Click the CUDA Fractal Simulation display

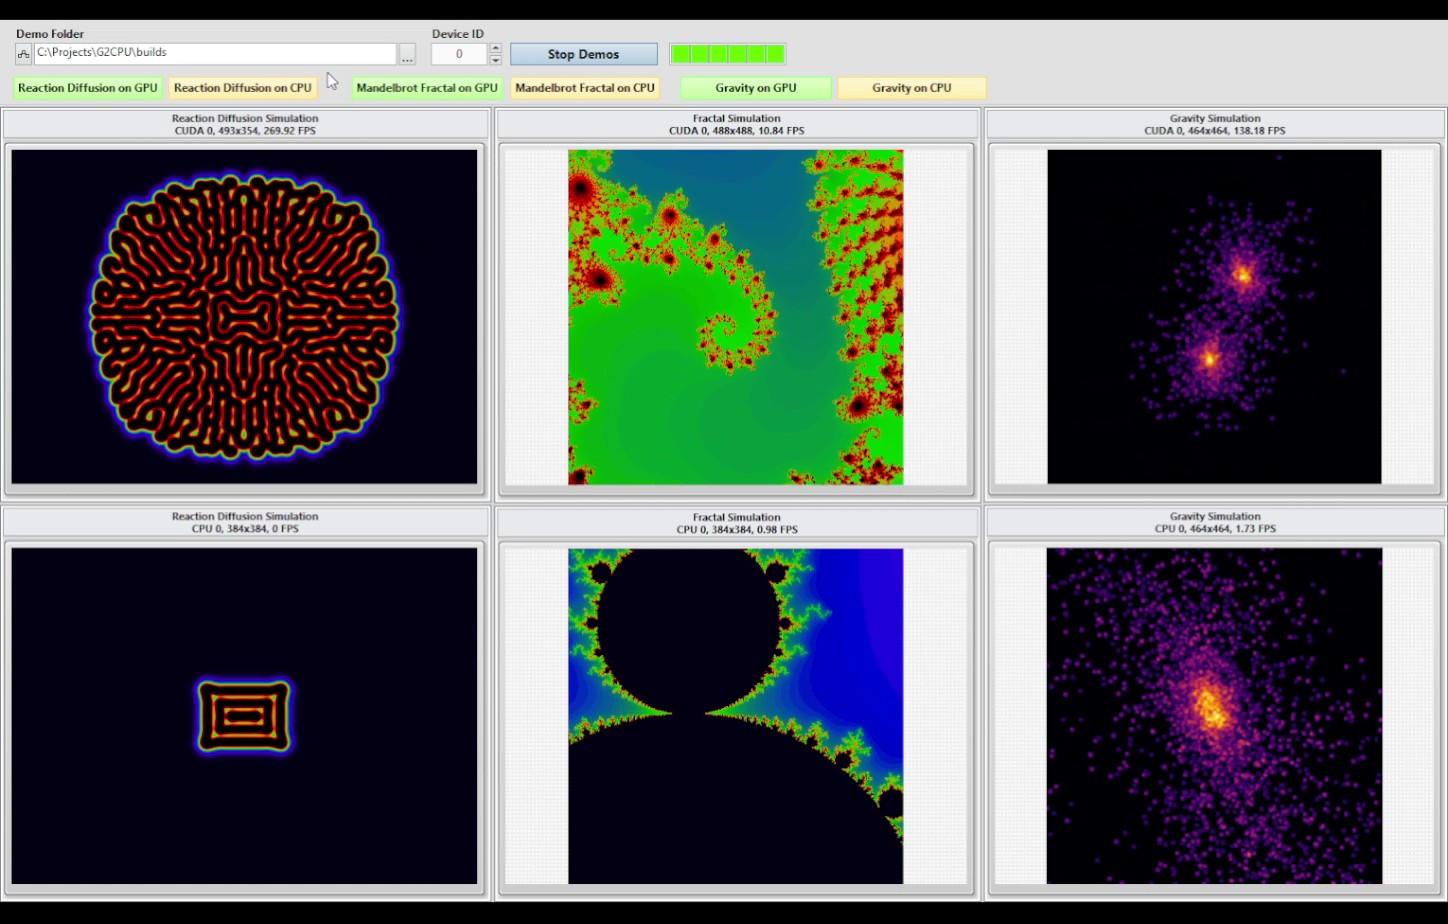pyautogui.click(x=736, y=317)
